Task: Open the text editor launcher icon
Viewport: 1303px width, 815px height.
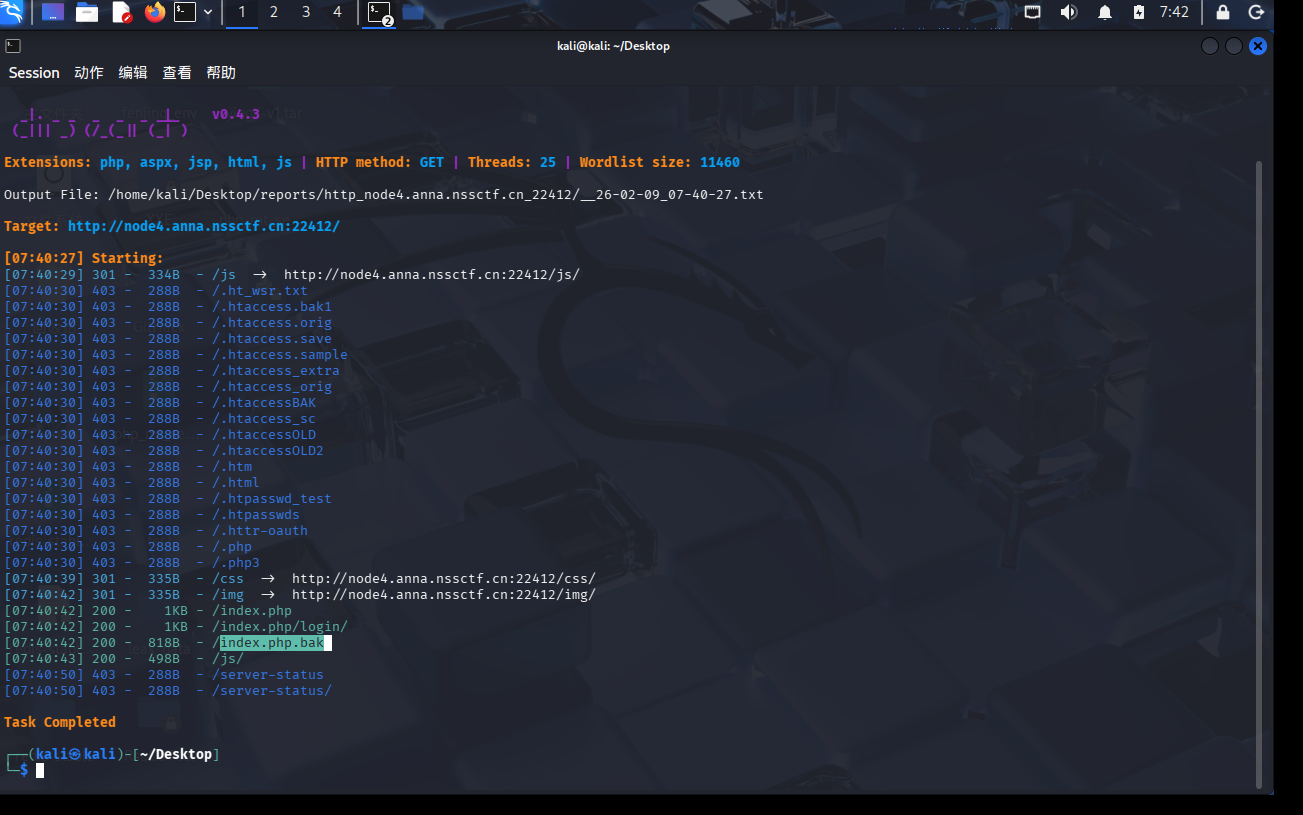Action: point(121,12)
